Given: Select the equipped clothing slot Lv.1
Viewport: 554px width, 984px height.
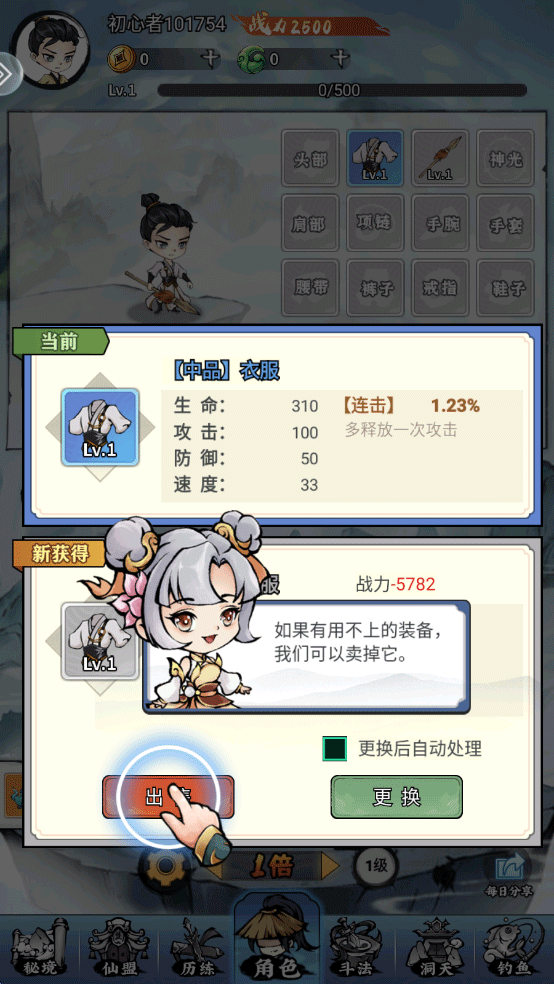Looking at the screenshot, I should [375, 158].
